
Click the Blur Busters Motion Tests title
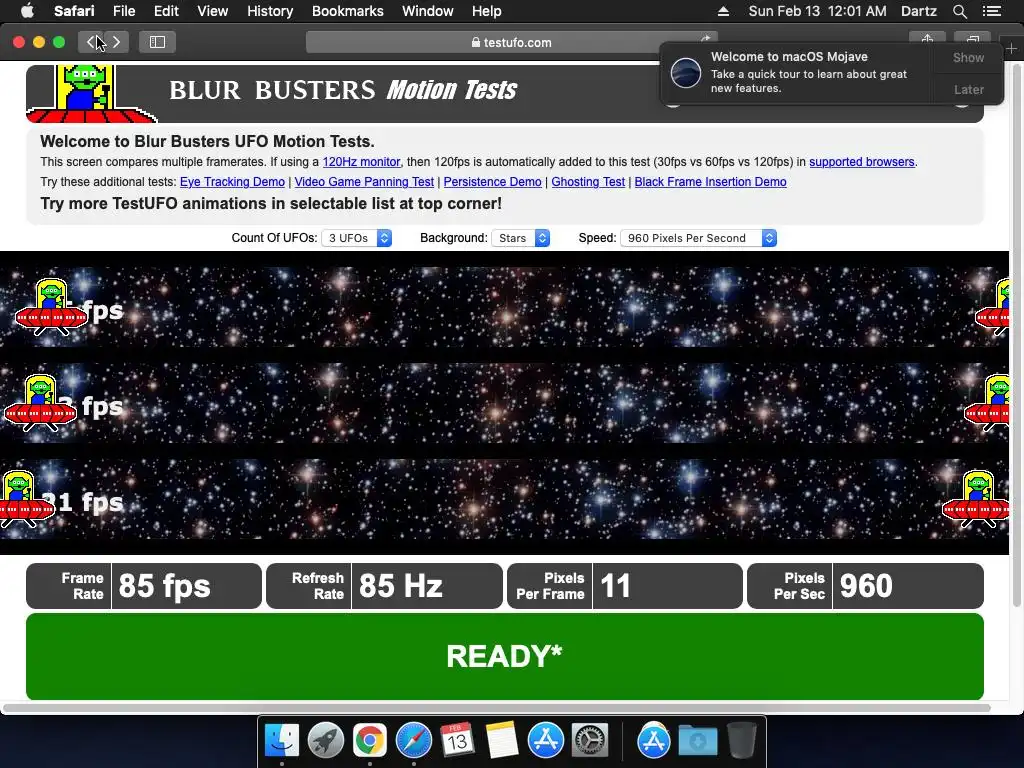point(343,90)
